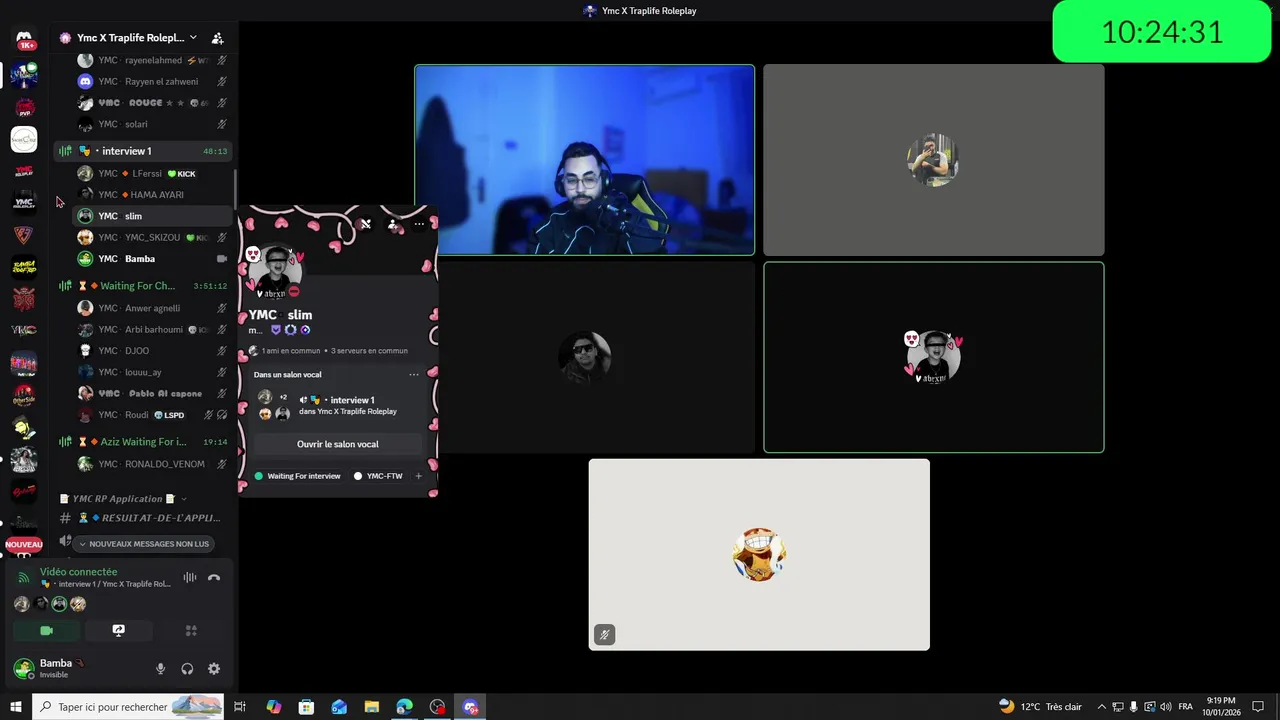The width and height of the screenshot is (1280, 720).
Task: Click user louuu_ay
Action: tap(152, 372)
